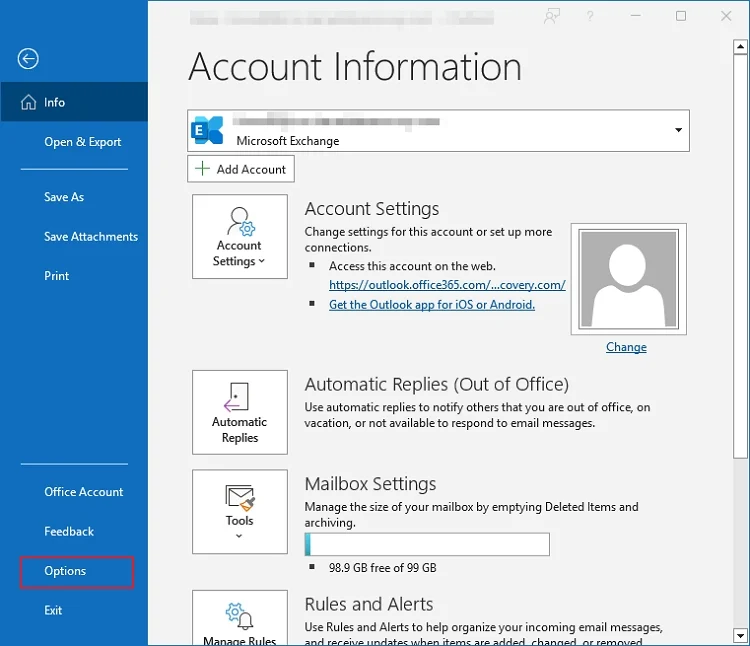Open Automatic Replies button
This screenshot has height=646, width=750.
240,412
